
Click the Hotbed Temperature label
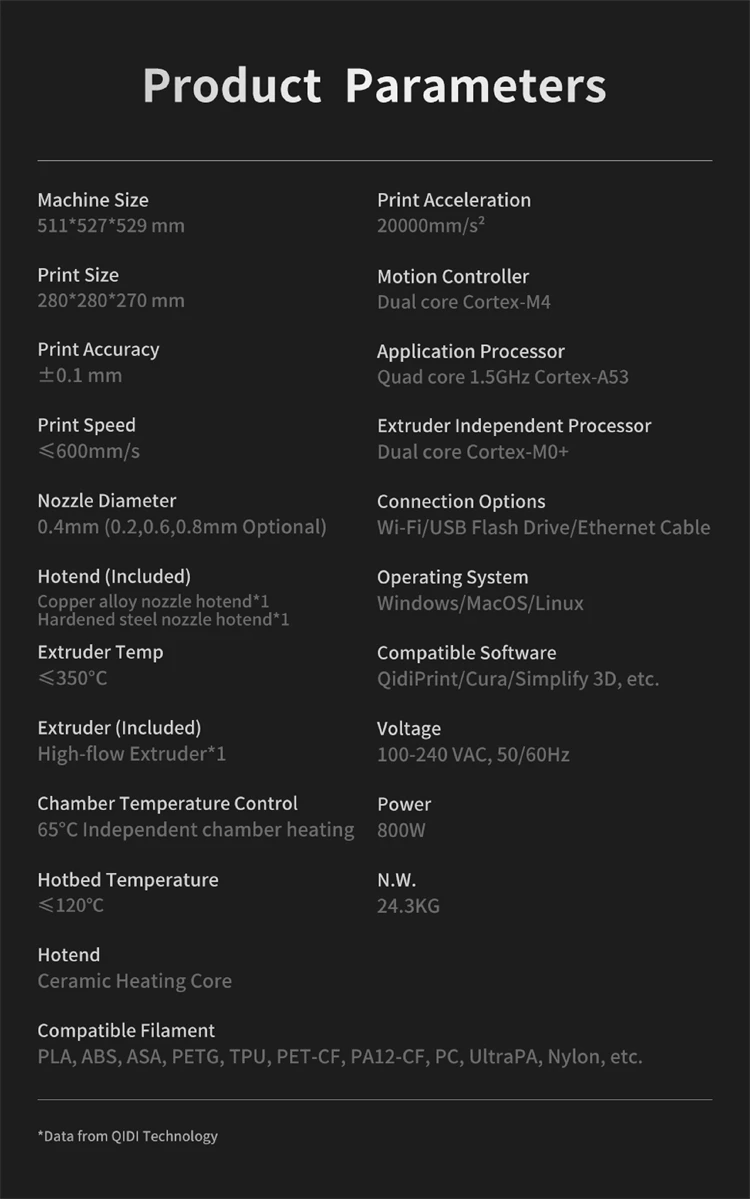(x=127, y=880)
